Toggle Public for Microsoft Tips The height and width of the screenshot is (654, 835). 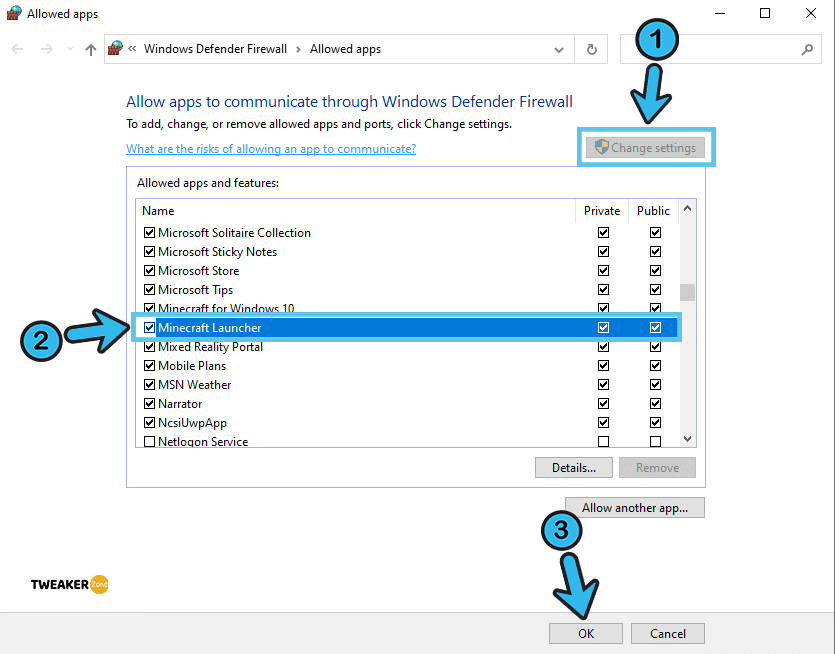tap(656, 290)
